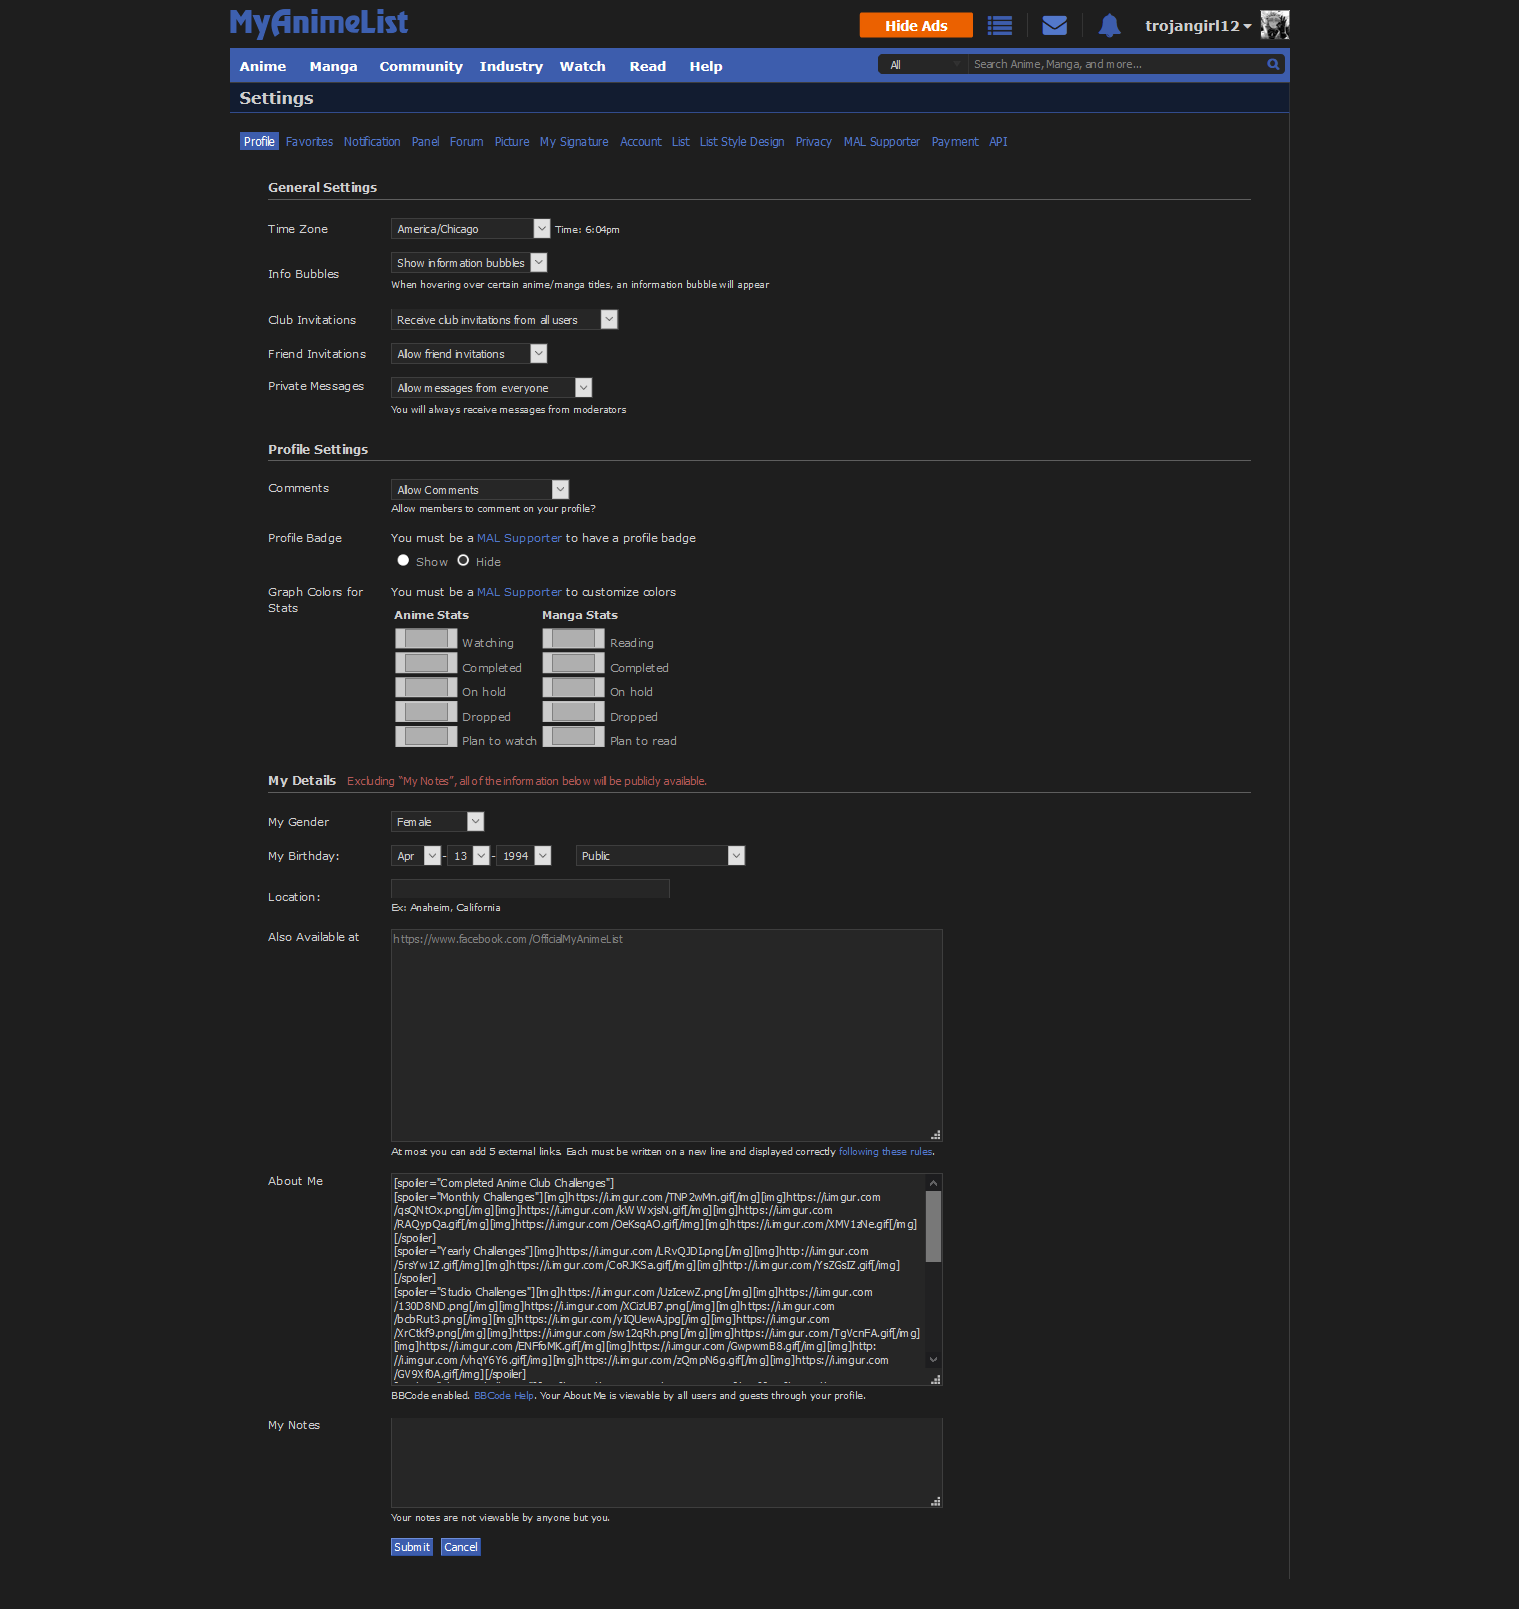Expand the My Gender dropdown
The image size is (1519, 1610).
(x=437, y=822)
